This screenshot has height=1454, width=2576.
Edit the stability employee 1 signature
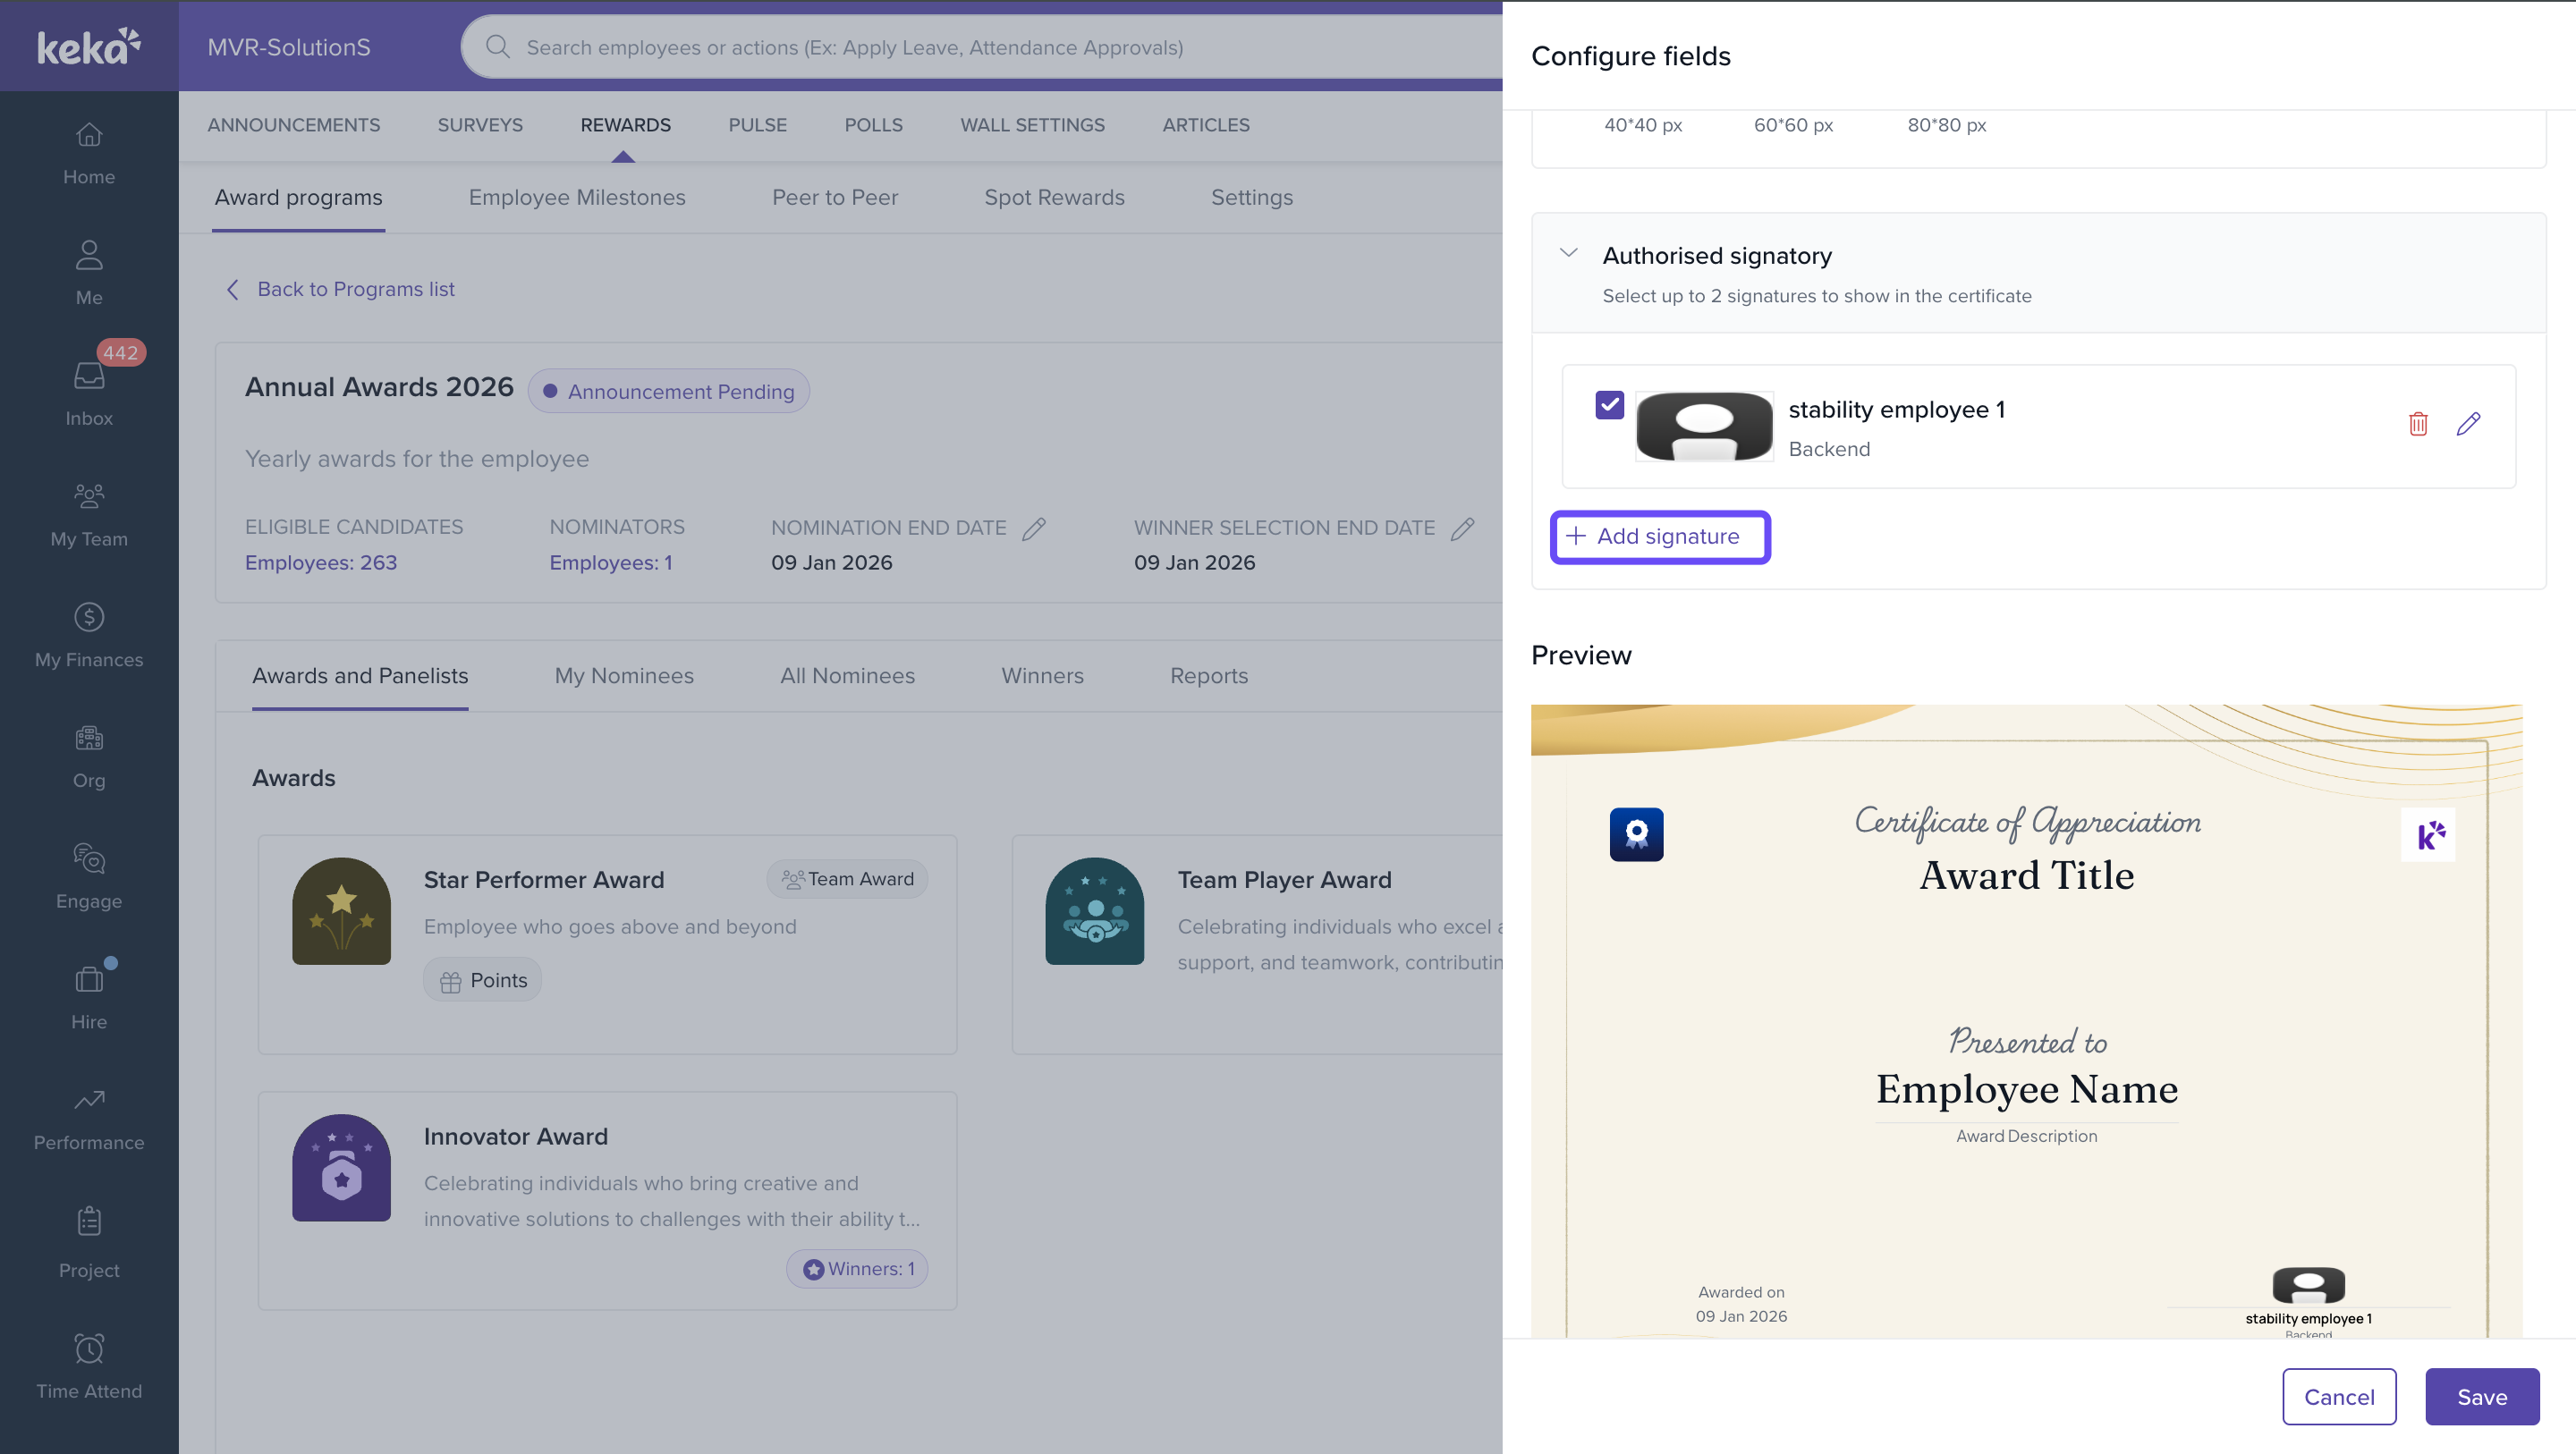(x=2468, y=424)
